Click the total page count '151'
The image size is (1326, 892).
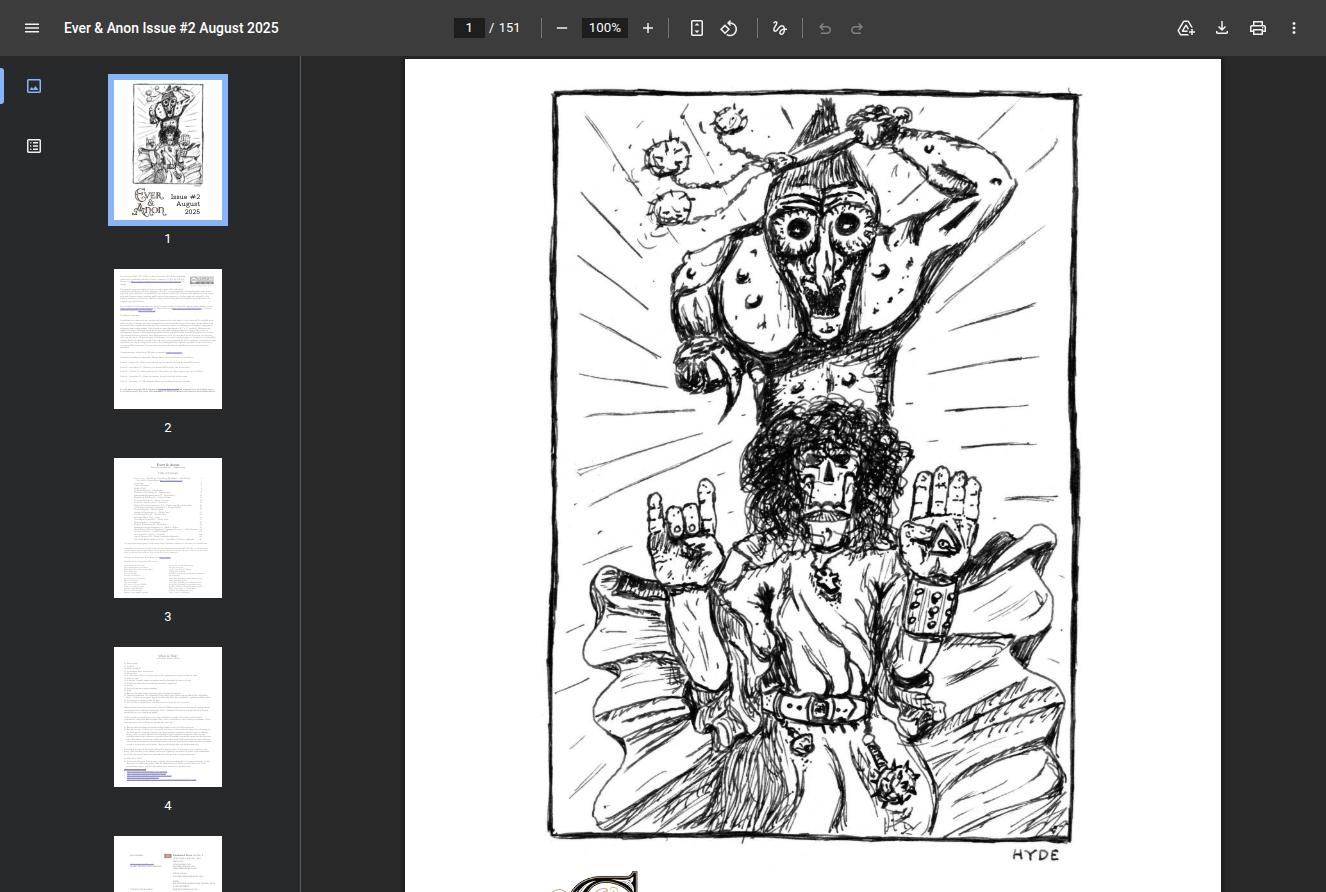(509, 28)
